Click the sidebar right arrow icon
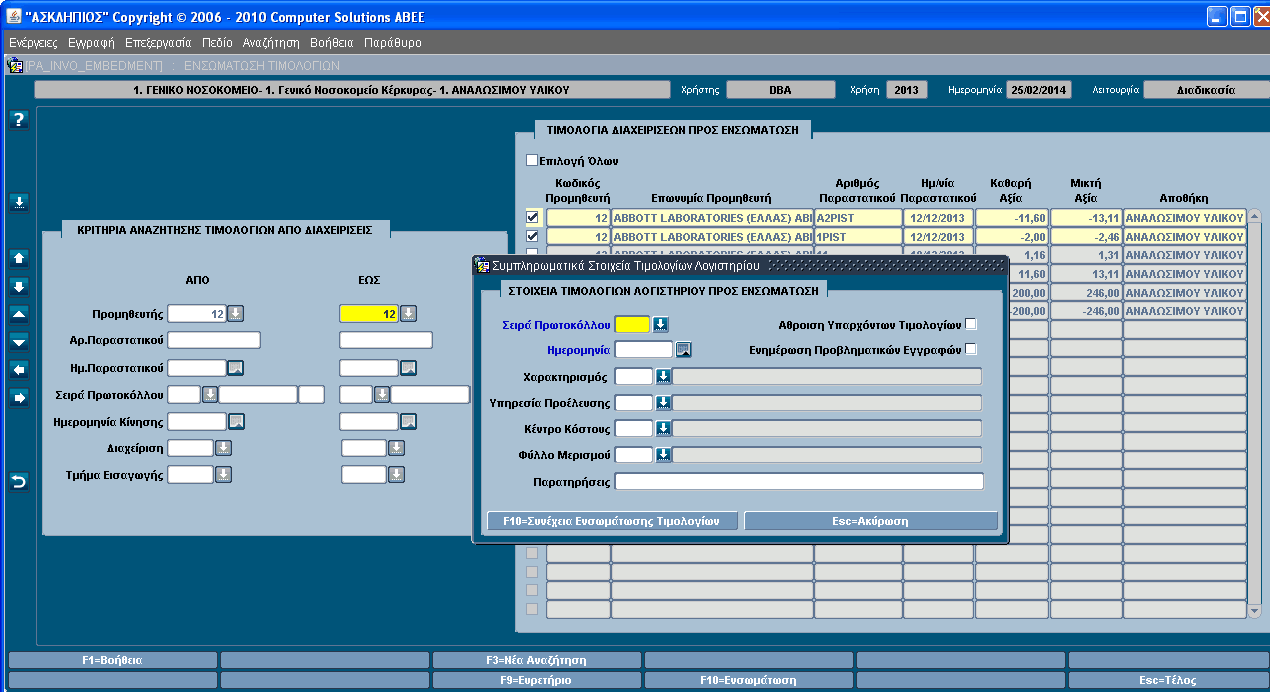 point(19,398)
